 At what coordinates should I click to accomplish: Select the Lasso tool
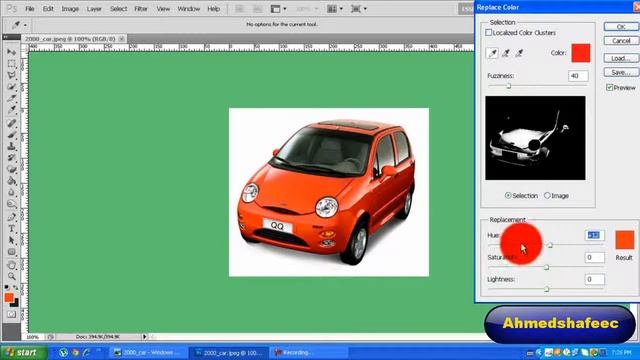(11, 76)
